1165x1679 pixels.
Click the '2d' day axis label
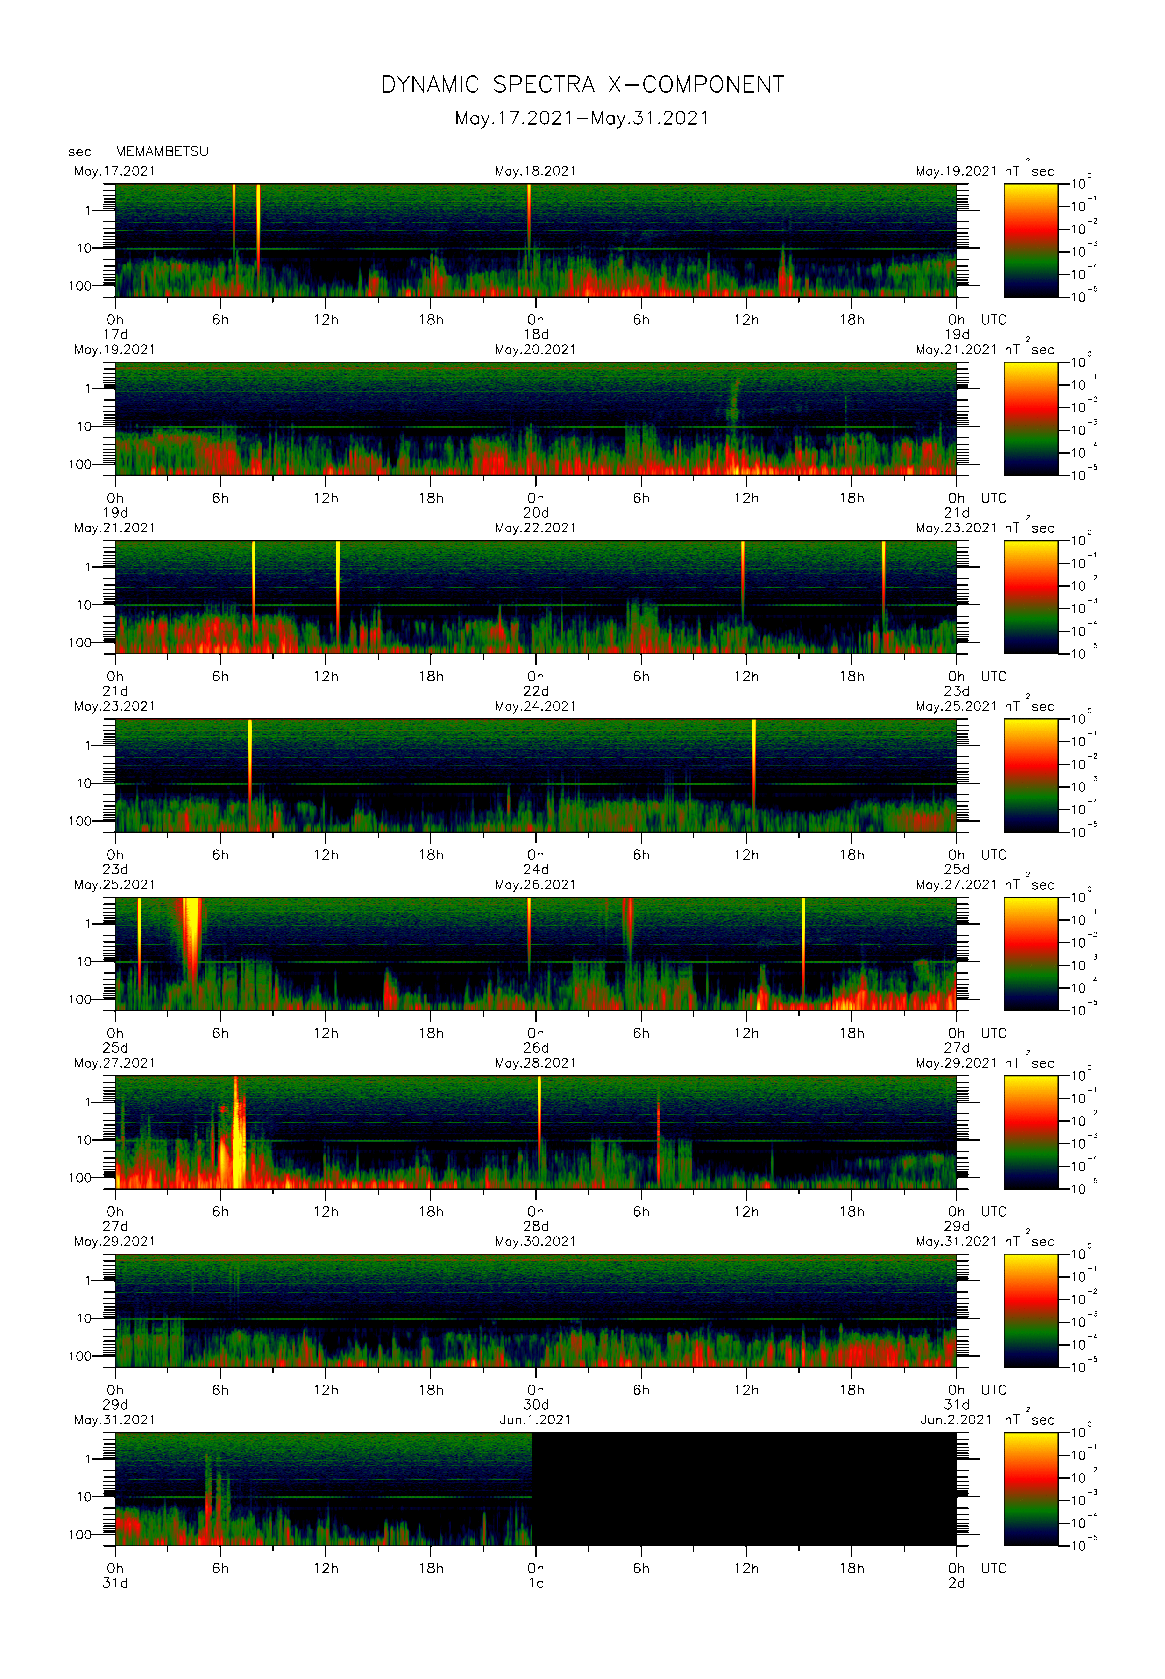(x=957, y=1583)
